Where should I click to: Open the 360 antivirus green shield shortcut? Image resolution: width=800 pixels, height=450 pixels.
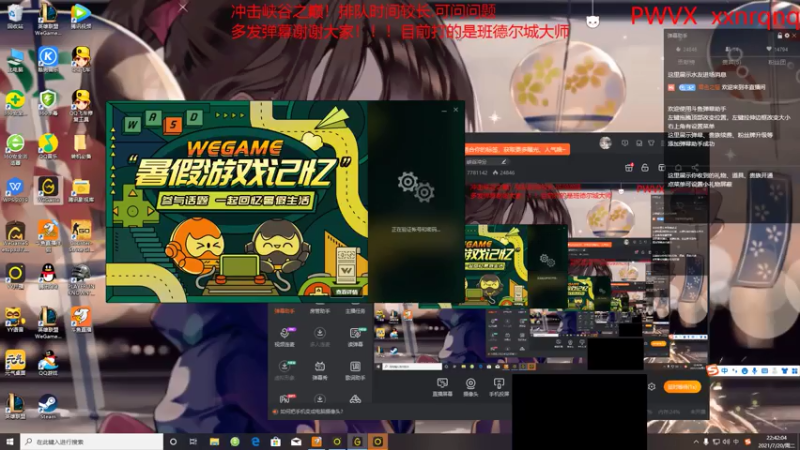[48, 102]
